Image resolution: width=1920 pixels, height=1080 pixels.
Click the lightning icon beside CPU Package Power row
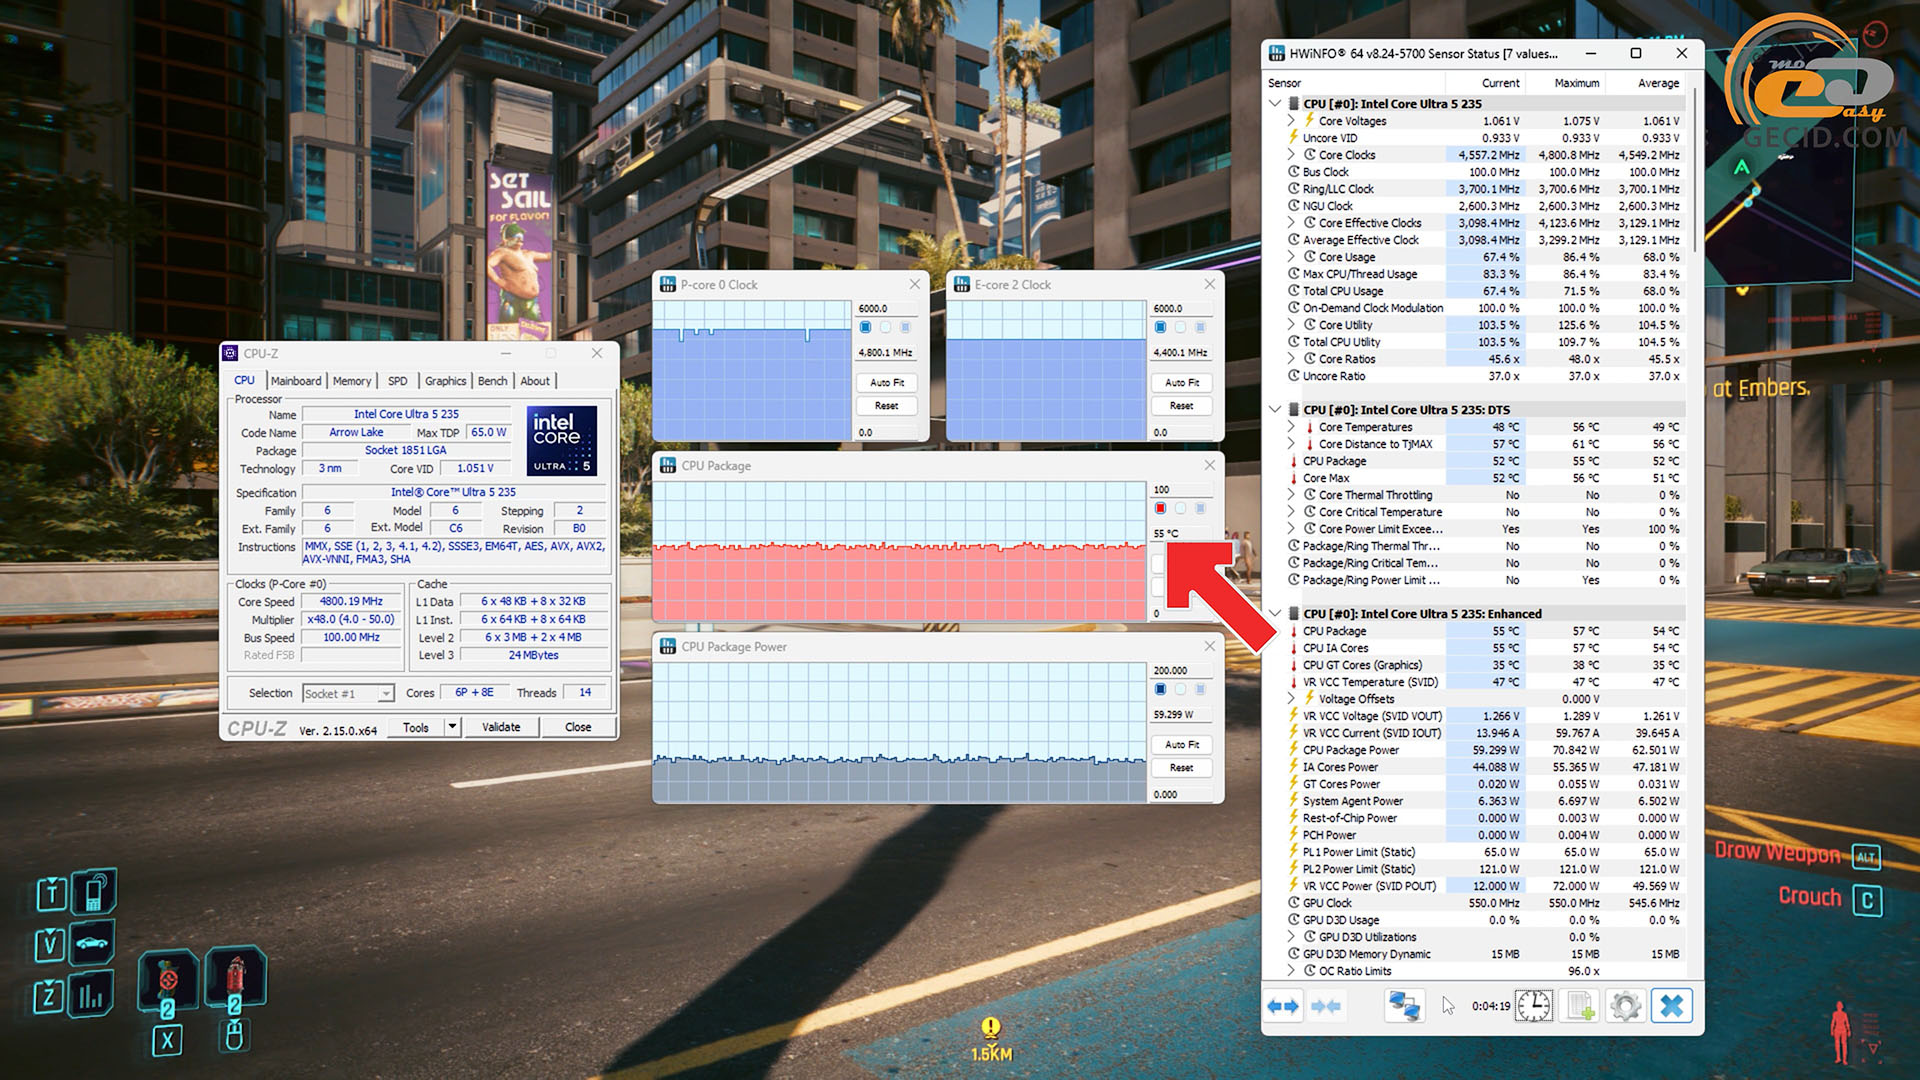1293,750
